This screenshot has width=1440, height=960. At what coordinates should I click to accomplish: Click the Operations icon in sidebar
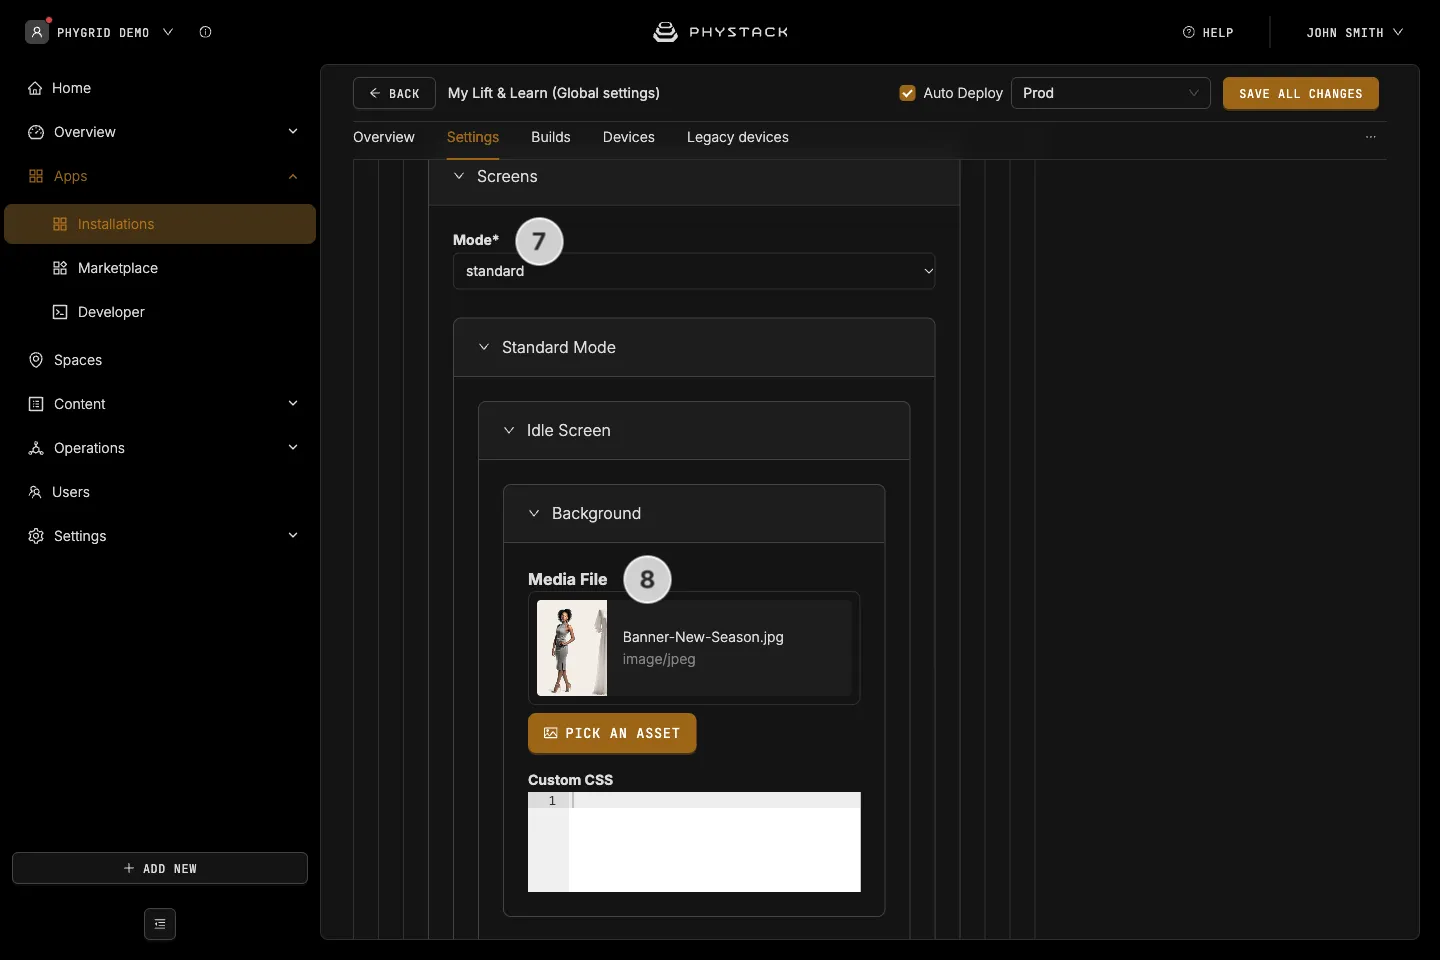coord(36,448)
